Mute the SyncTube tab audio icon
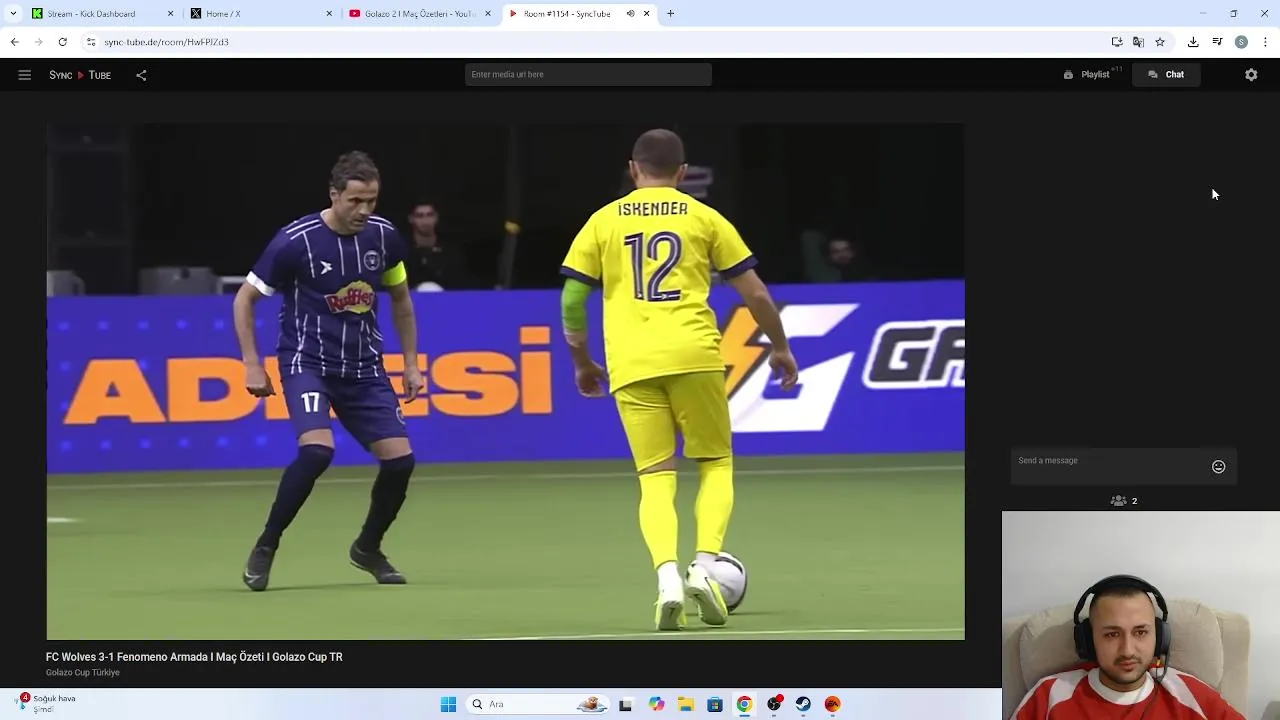The image size is (1280, 720). tap(630, 14)
